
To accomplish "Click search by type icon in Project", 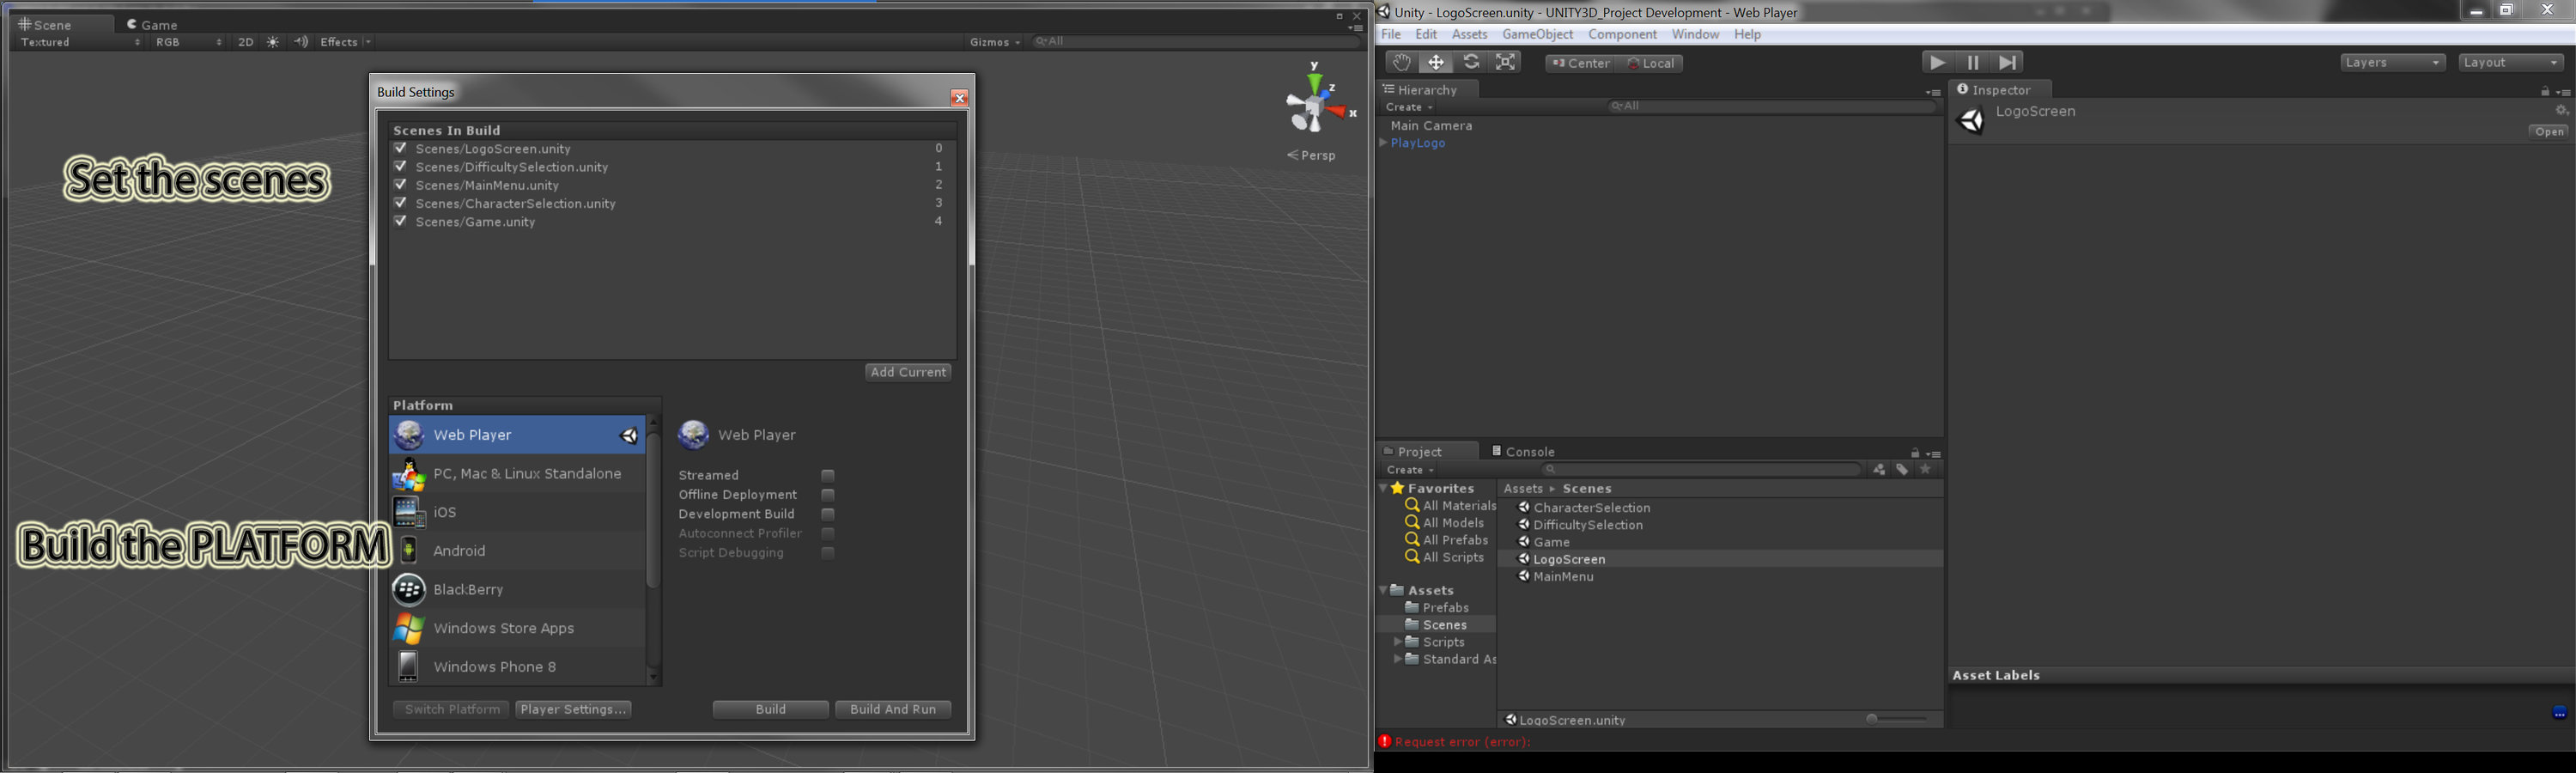I will (1879, 470).
